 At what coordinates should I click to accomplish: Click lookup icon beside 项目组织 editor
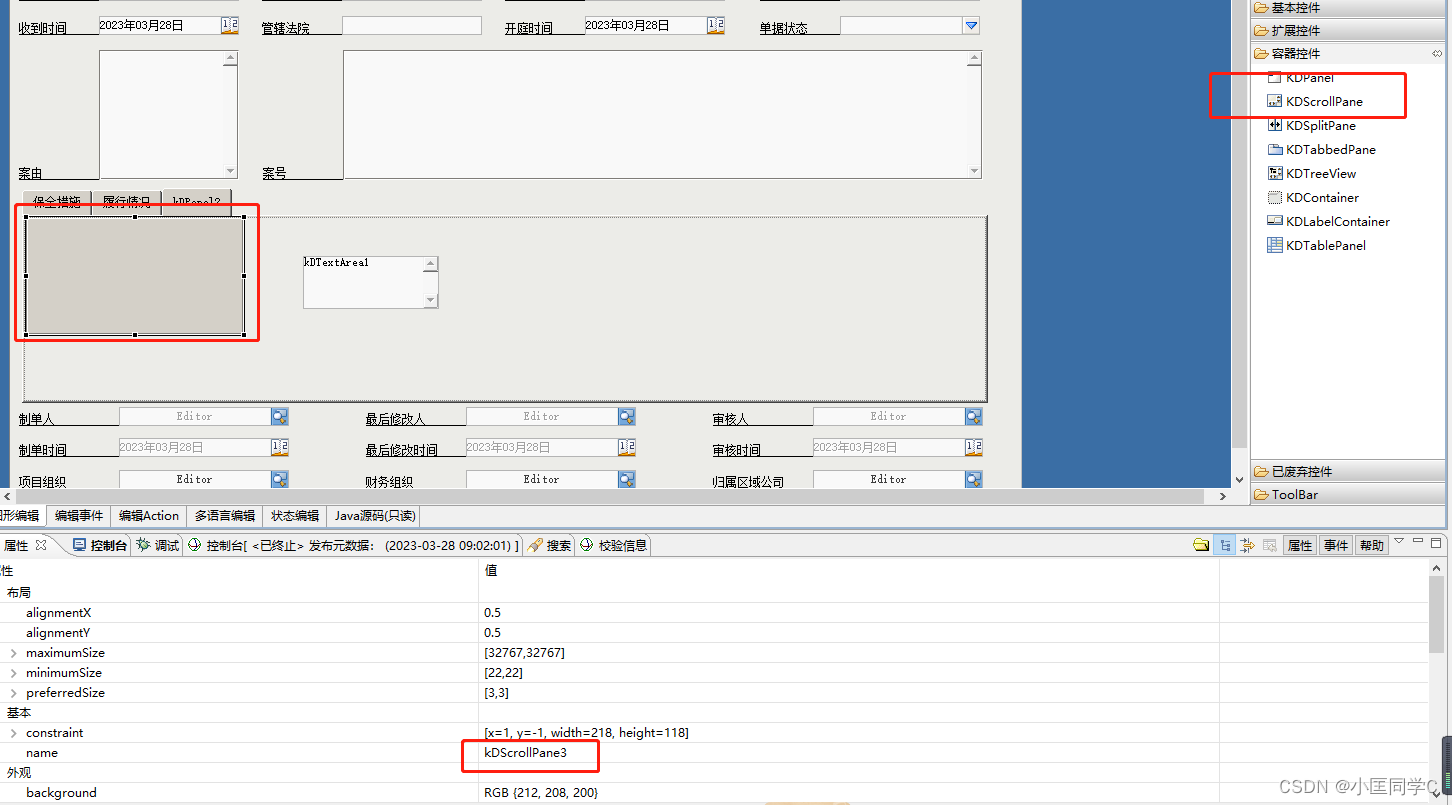point(279,479)
